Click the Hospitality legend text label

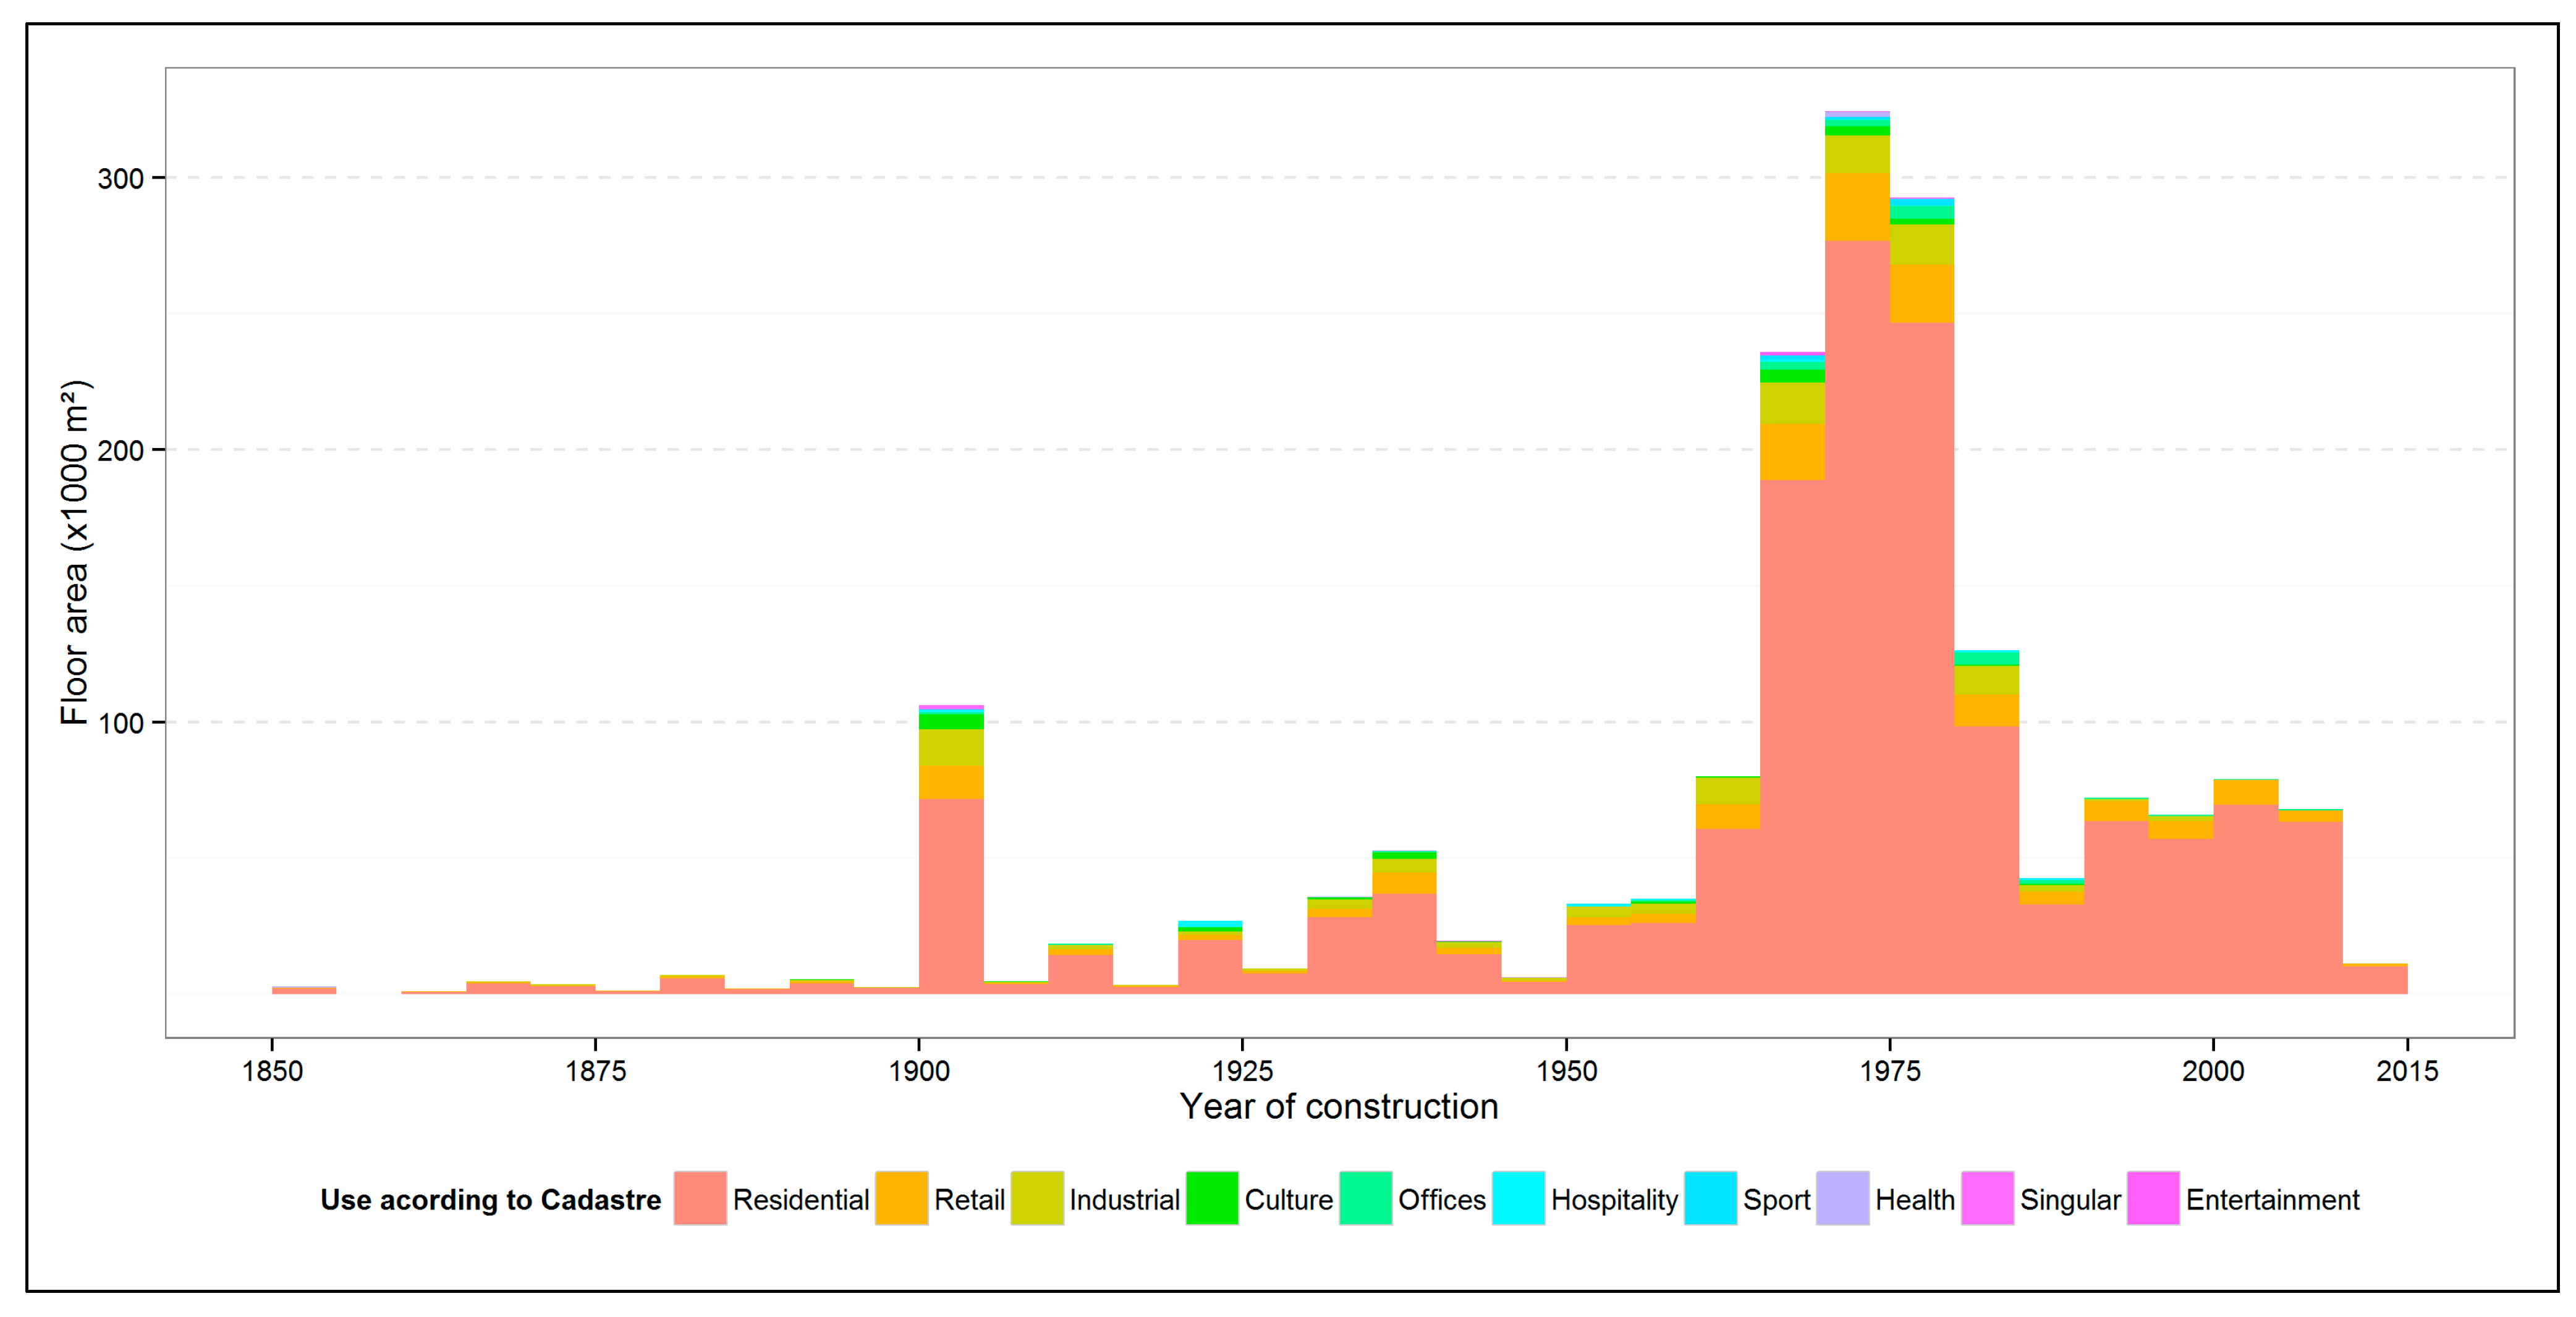(1614, 1199)
